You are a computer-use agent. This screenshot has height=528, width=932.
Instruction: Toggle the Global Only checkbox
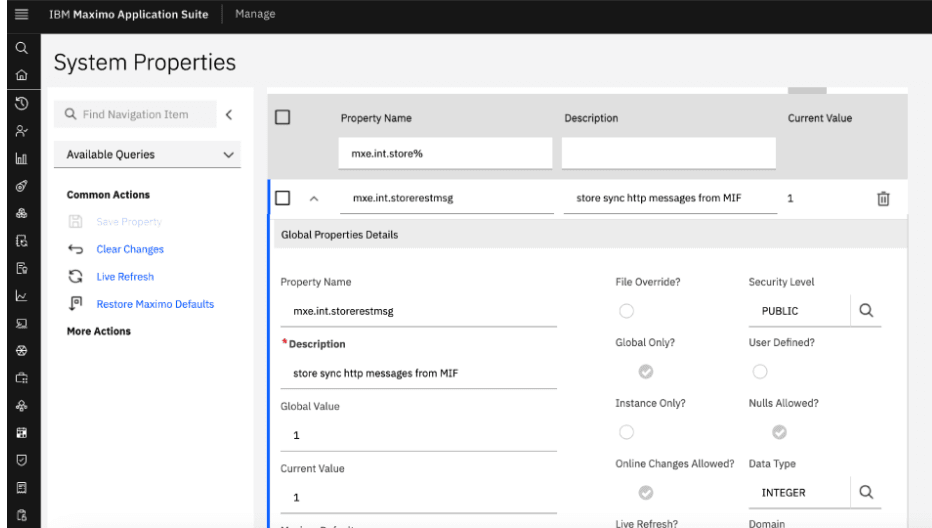646,372
